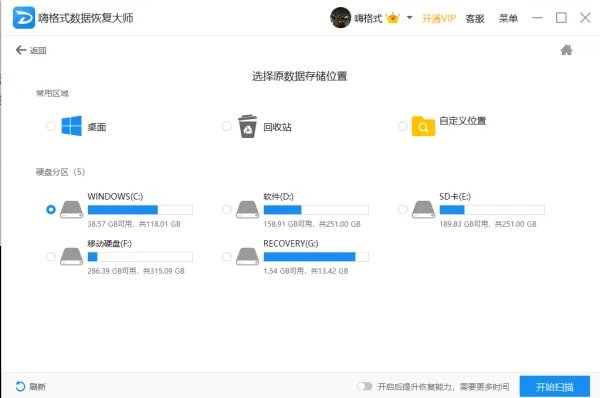Click the RECOVERY(G:) drive name
600x398 pixels.
[x=291, y=243]
